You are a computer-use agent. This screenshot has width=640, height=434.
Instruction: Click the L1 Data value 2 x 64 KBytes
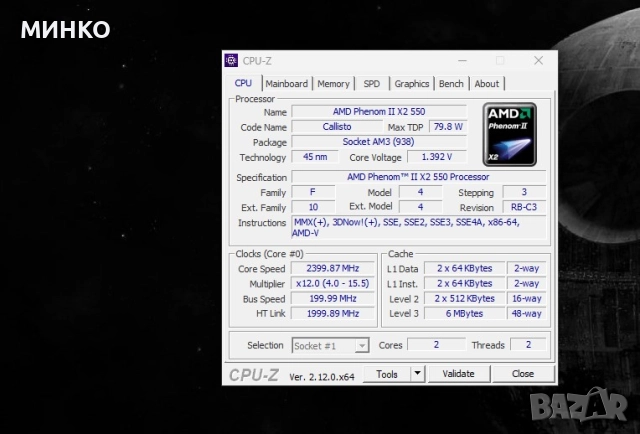pyautogui.click(x=464, y=268)
